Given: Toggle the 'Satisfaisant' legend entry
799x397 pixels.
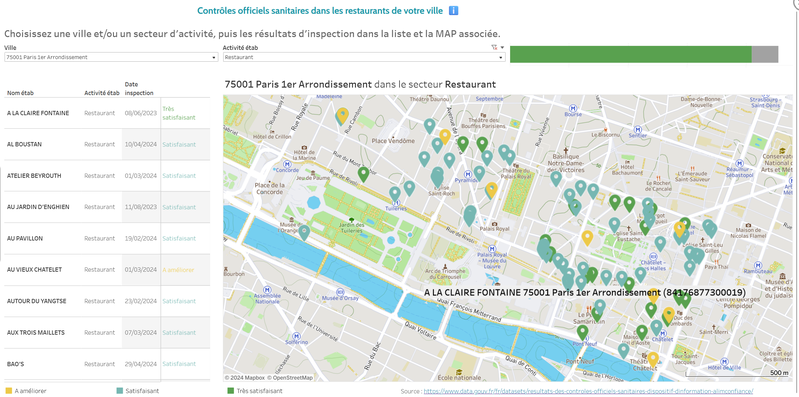Looking at the screenshot, I should click(x=135, y=391).
